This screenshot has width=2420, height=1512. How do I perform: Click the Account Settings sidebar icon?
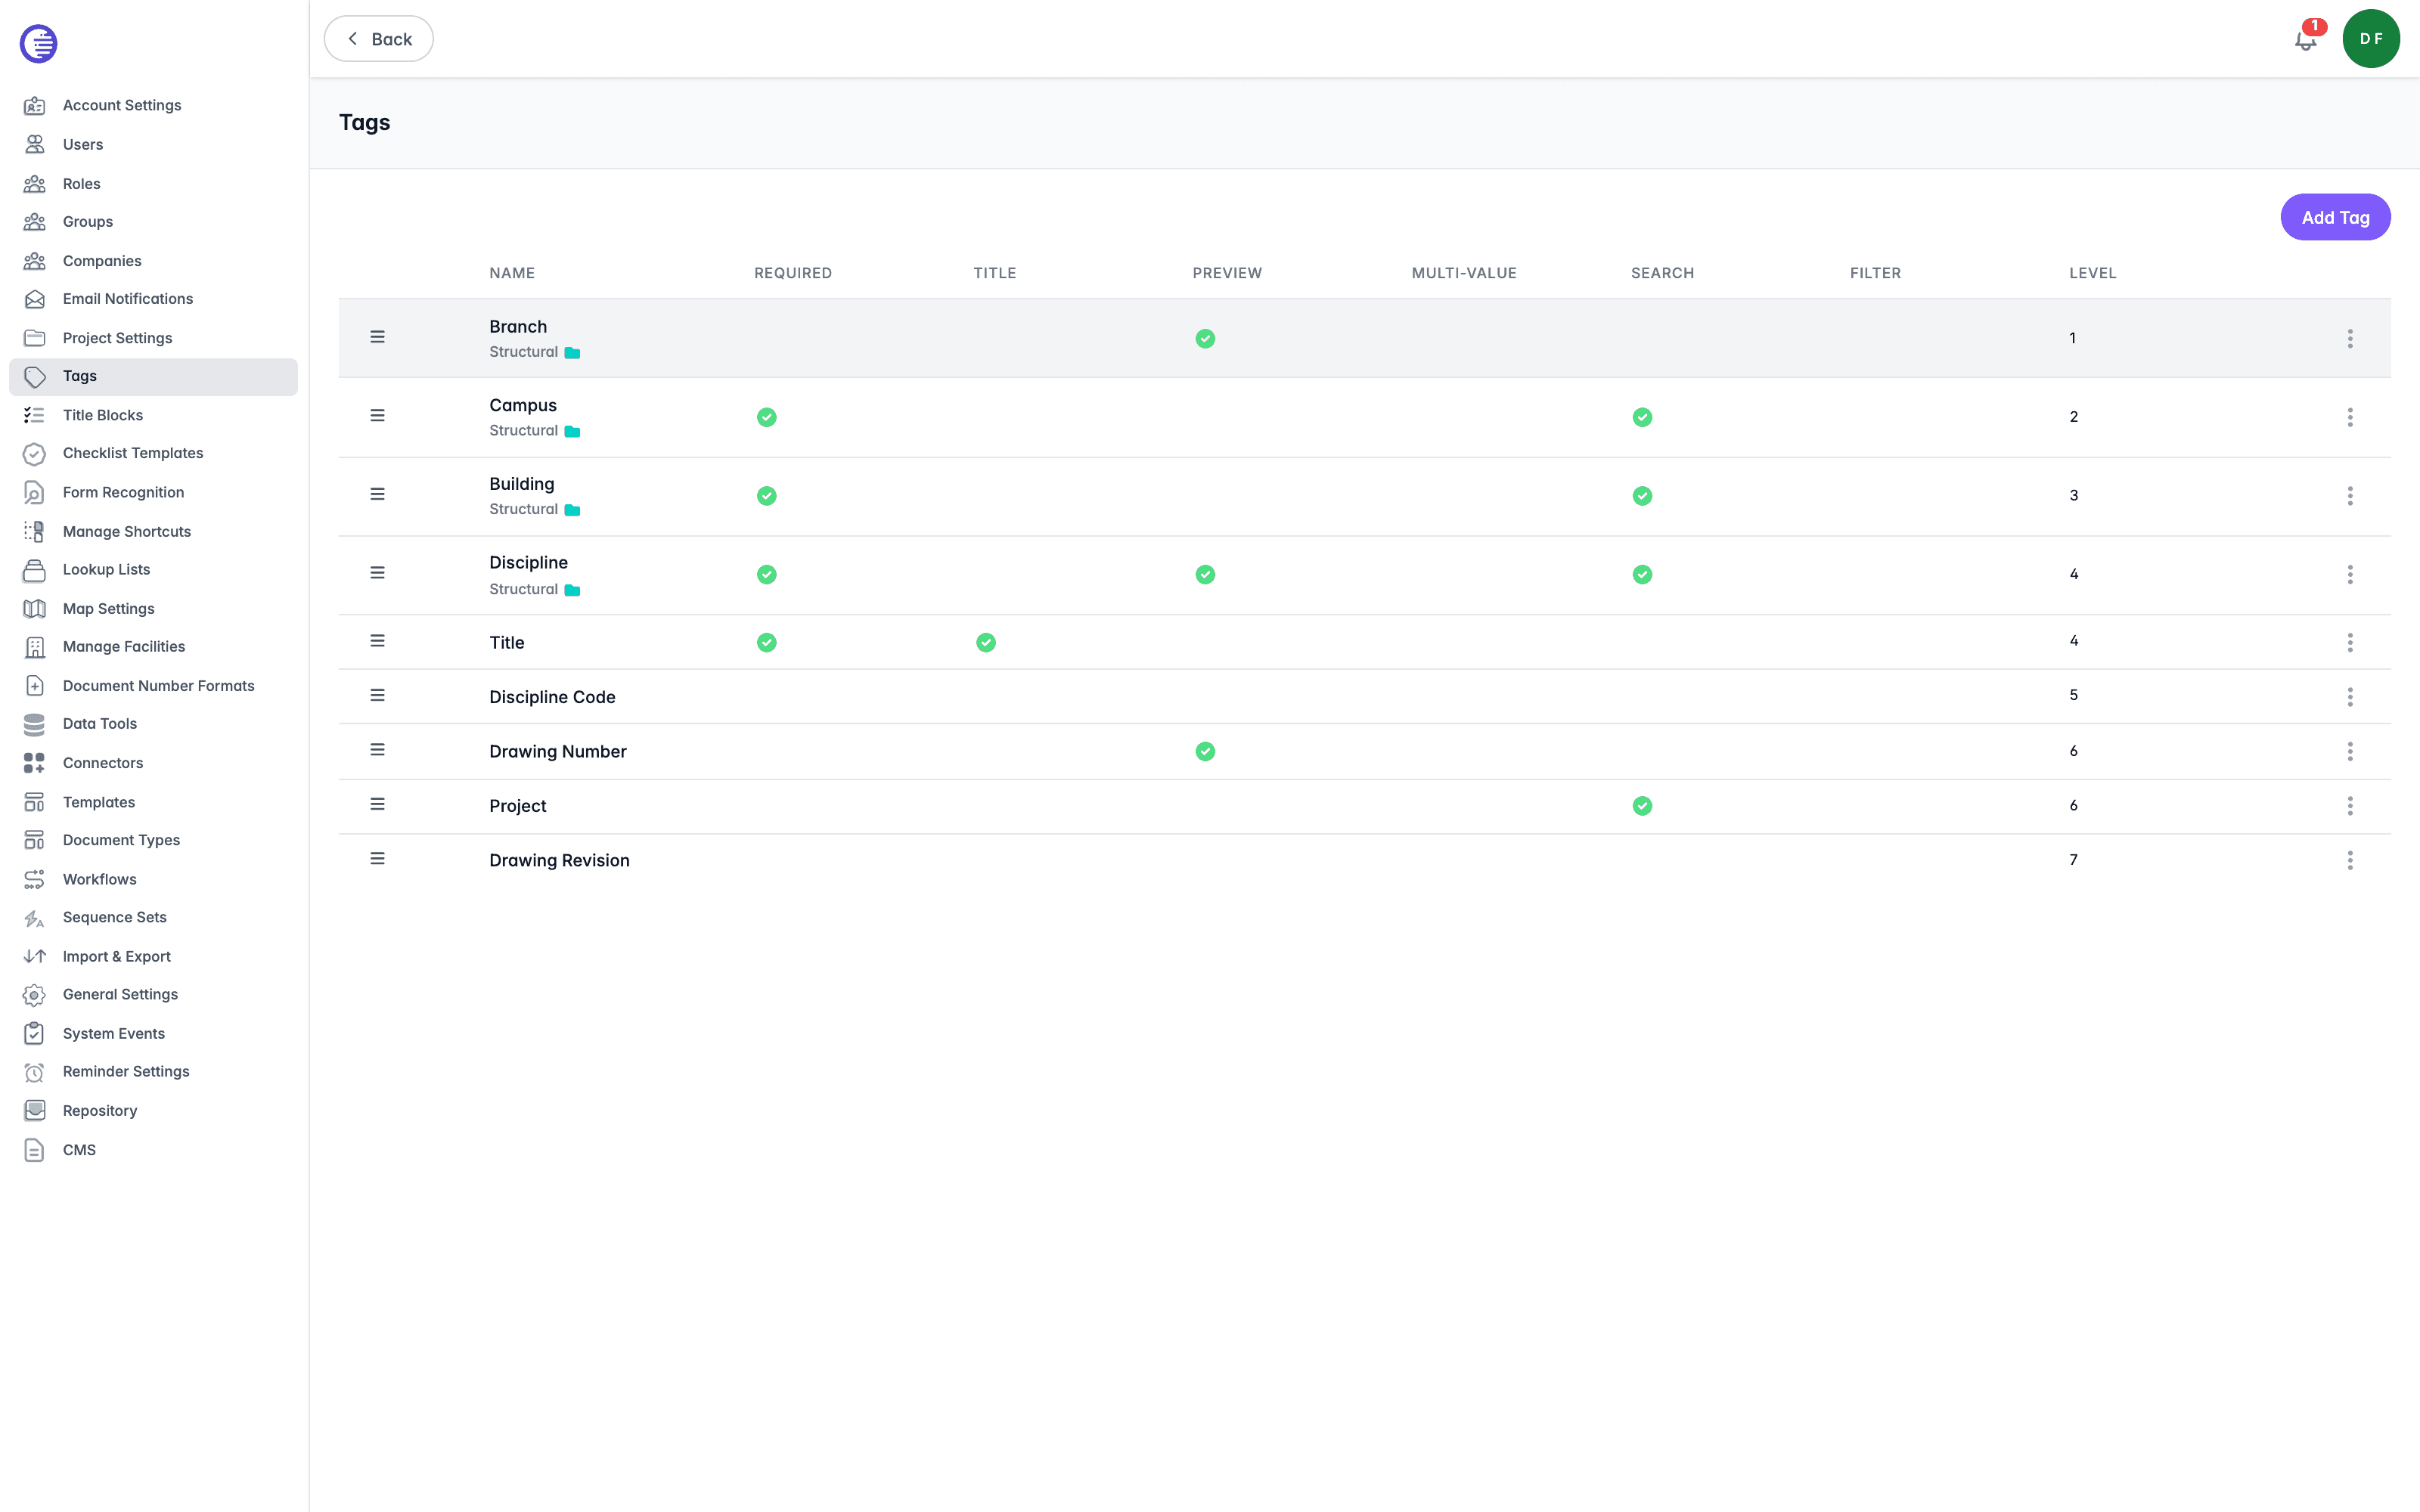(34, 105)
